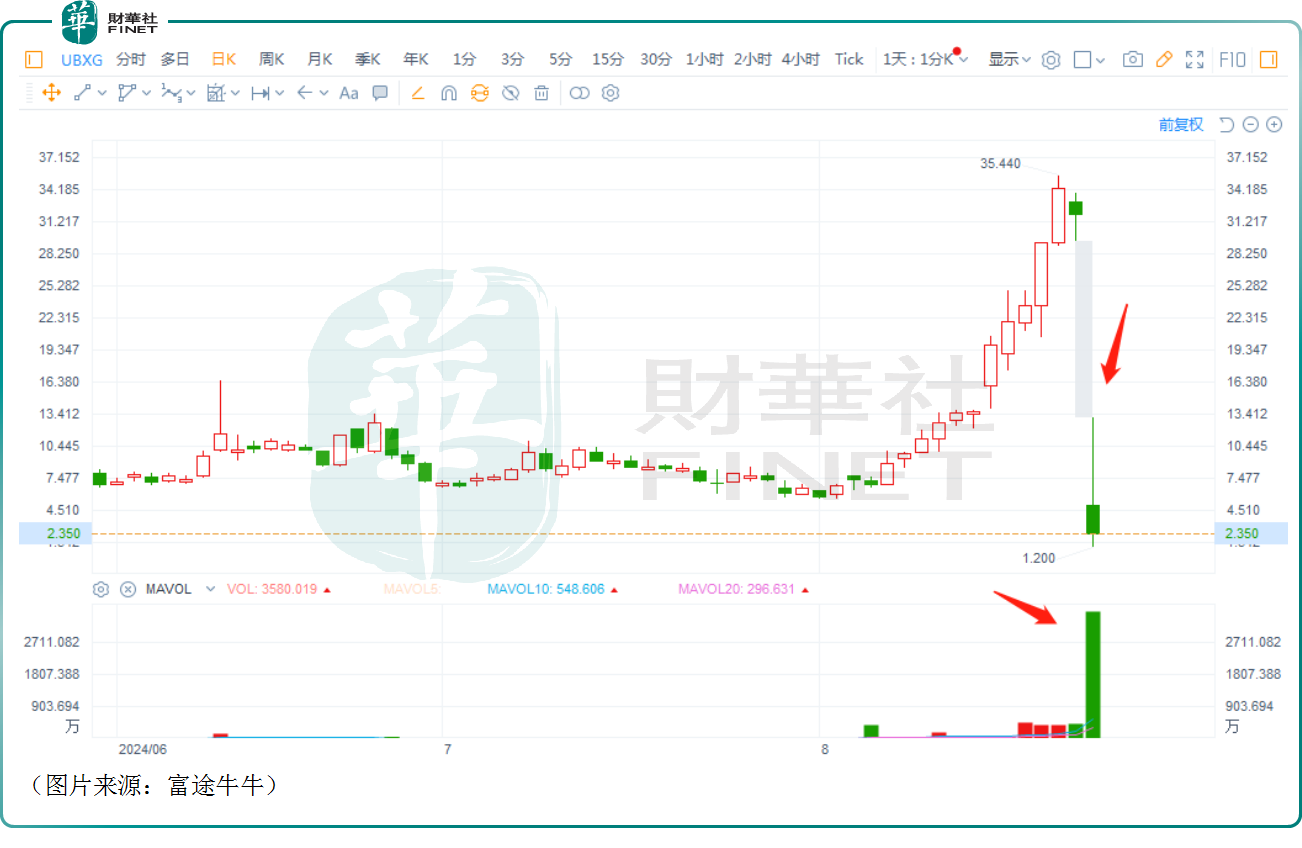
Task: Select the Aa text annotation tool
Action: [x=348, y=93]
